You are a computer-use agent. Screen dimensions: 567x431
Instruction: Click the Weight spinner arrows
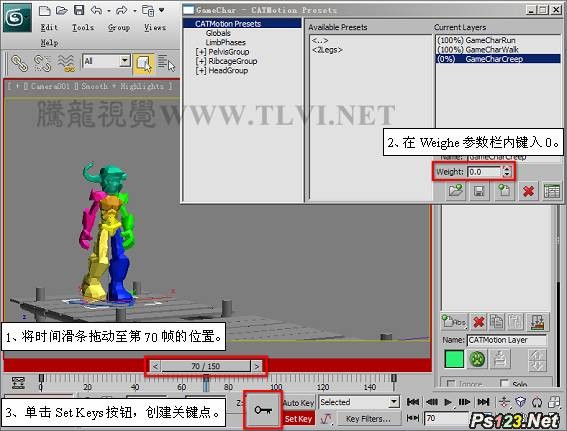click(507, 171)
